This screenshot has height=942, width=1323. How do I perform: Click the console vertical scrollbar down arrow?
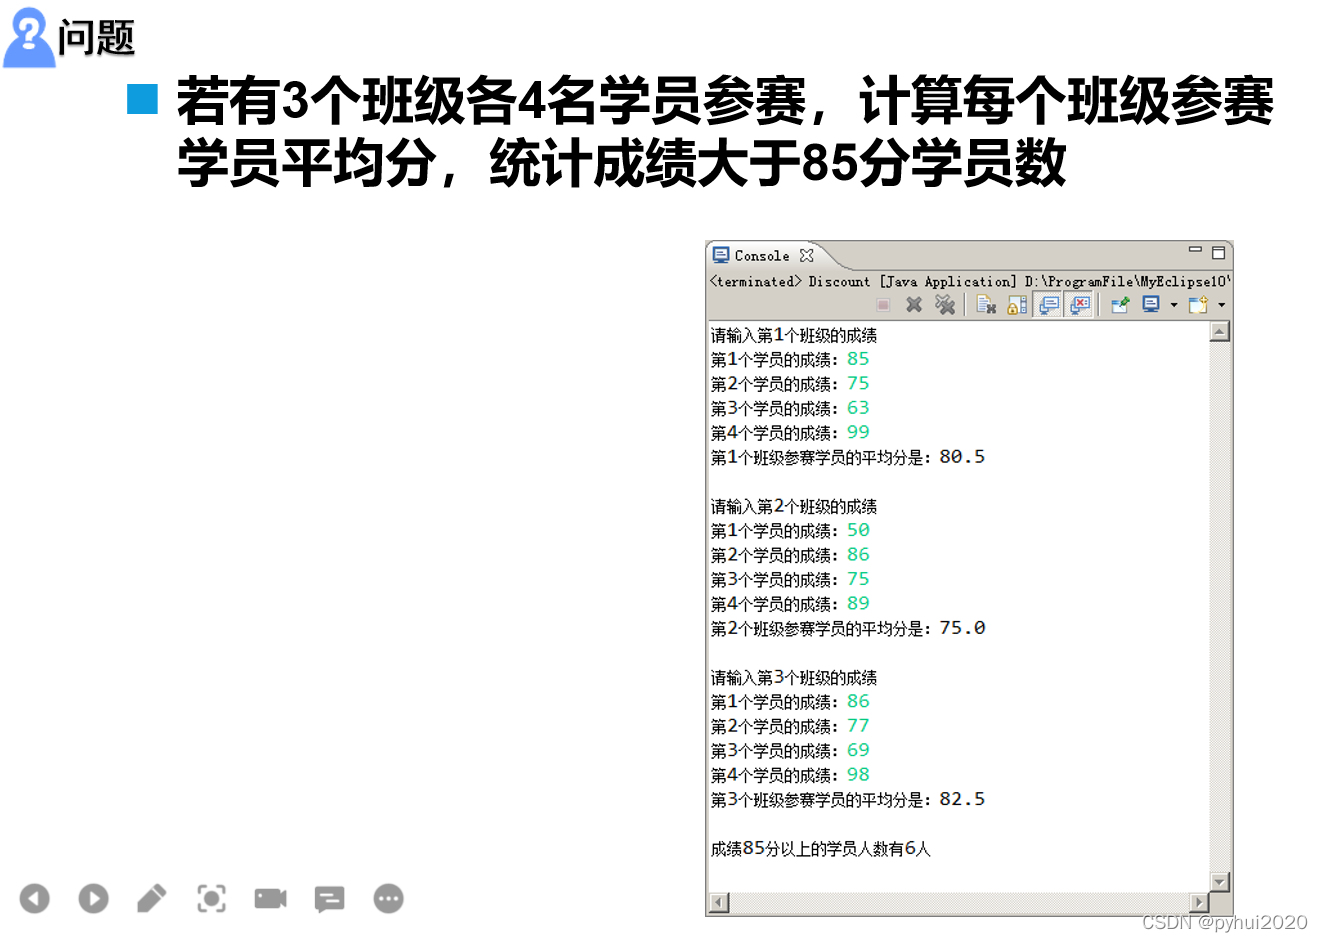[1219, 882]
